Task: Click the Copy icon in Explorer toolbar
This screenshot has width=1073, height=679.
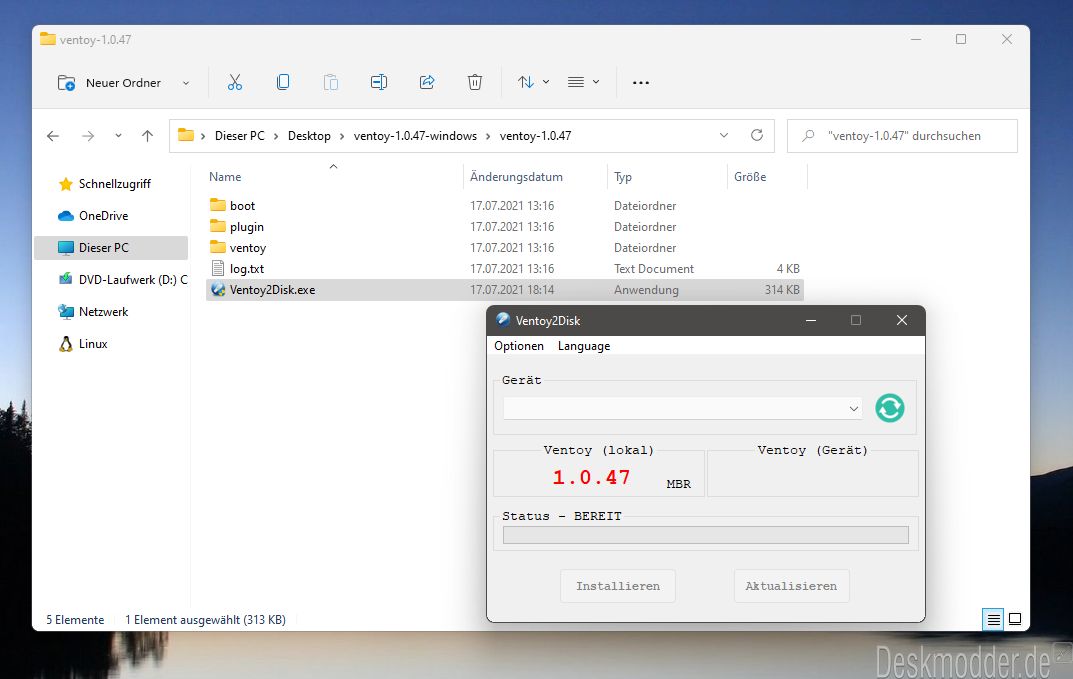Action: point(283,83)
